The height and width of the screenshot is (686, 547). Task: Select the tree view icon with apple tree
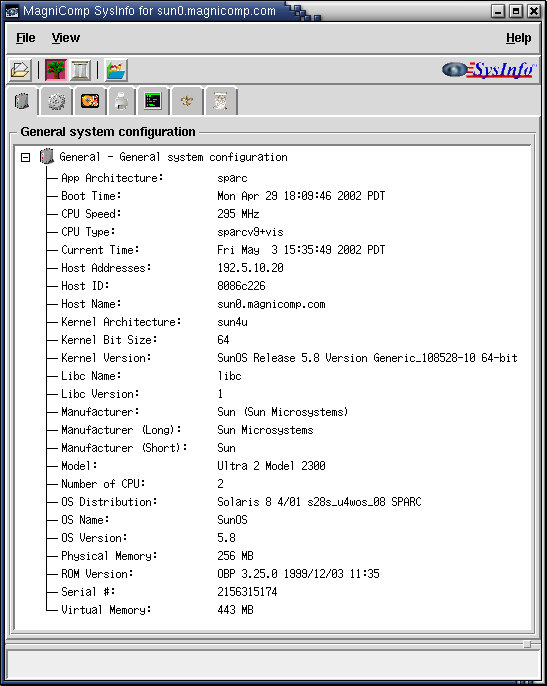point(56,70)
